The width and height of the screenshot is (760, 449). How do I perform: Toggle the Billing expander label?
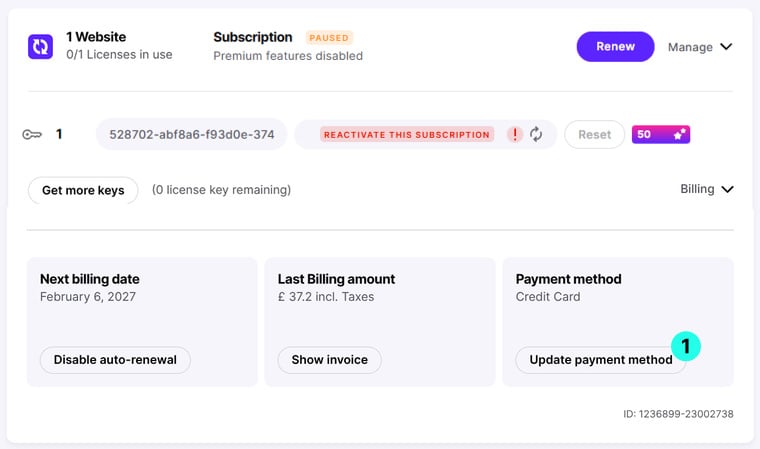pos(697,189)
